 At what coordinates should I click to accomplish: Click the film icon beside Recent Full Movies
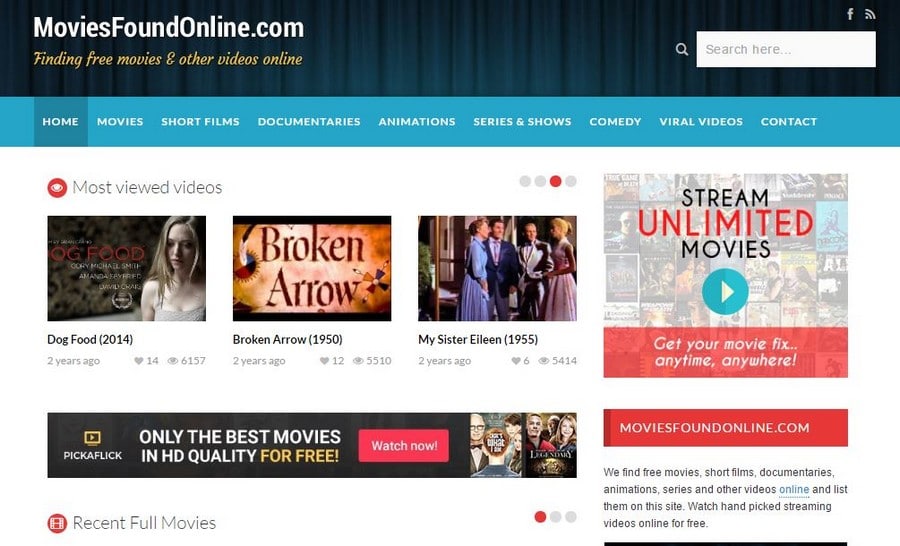click(x=57, y=523)
